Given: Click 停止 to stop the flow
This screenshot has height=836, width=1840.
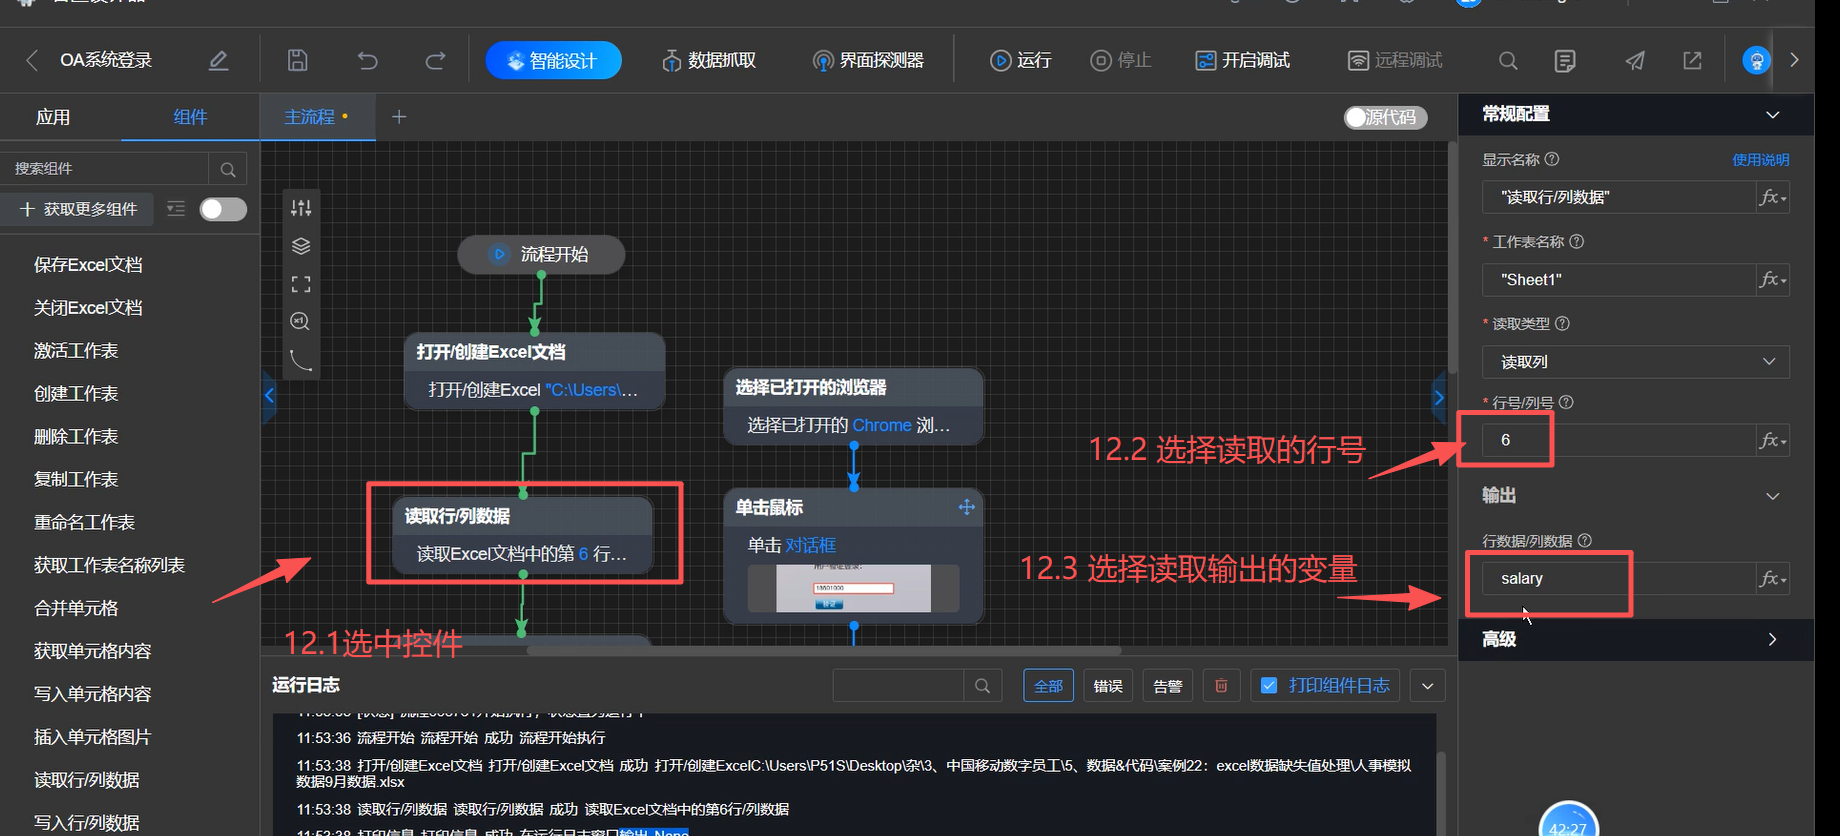Looking at the screenshot, I should (1120, 60).
